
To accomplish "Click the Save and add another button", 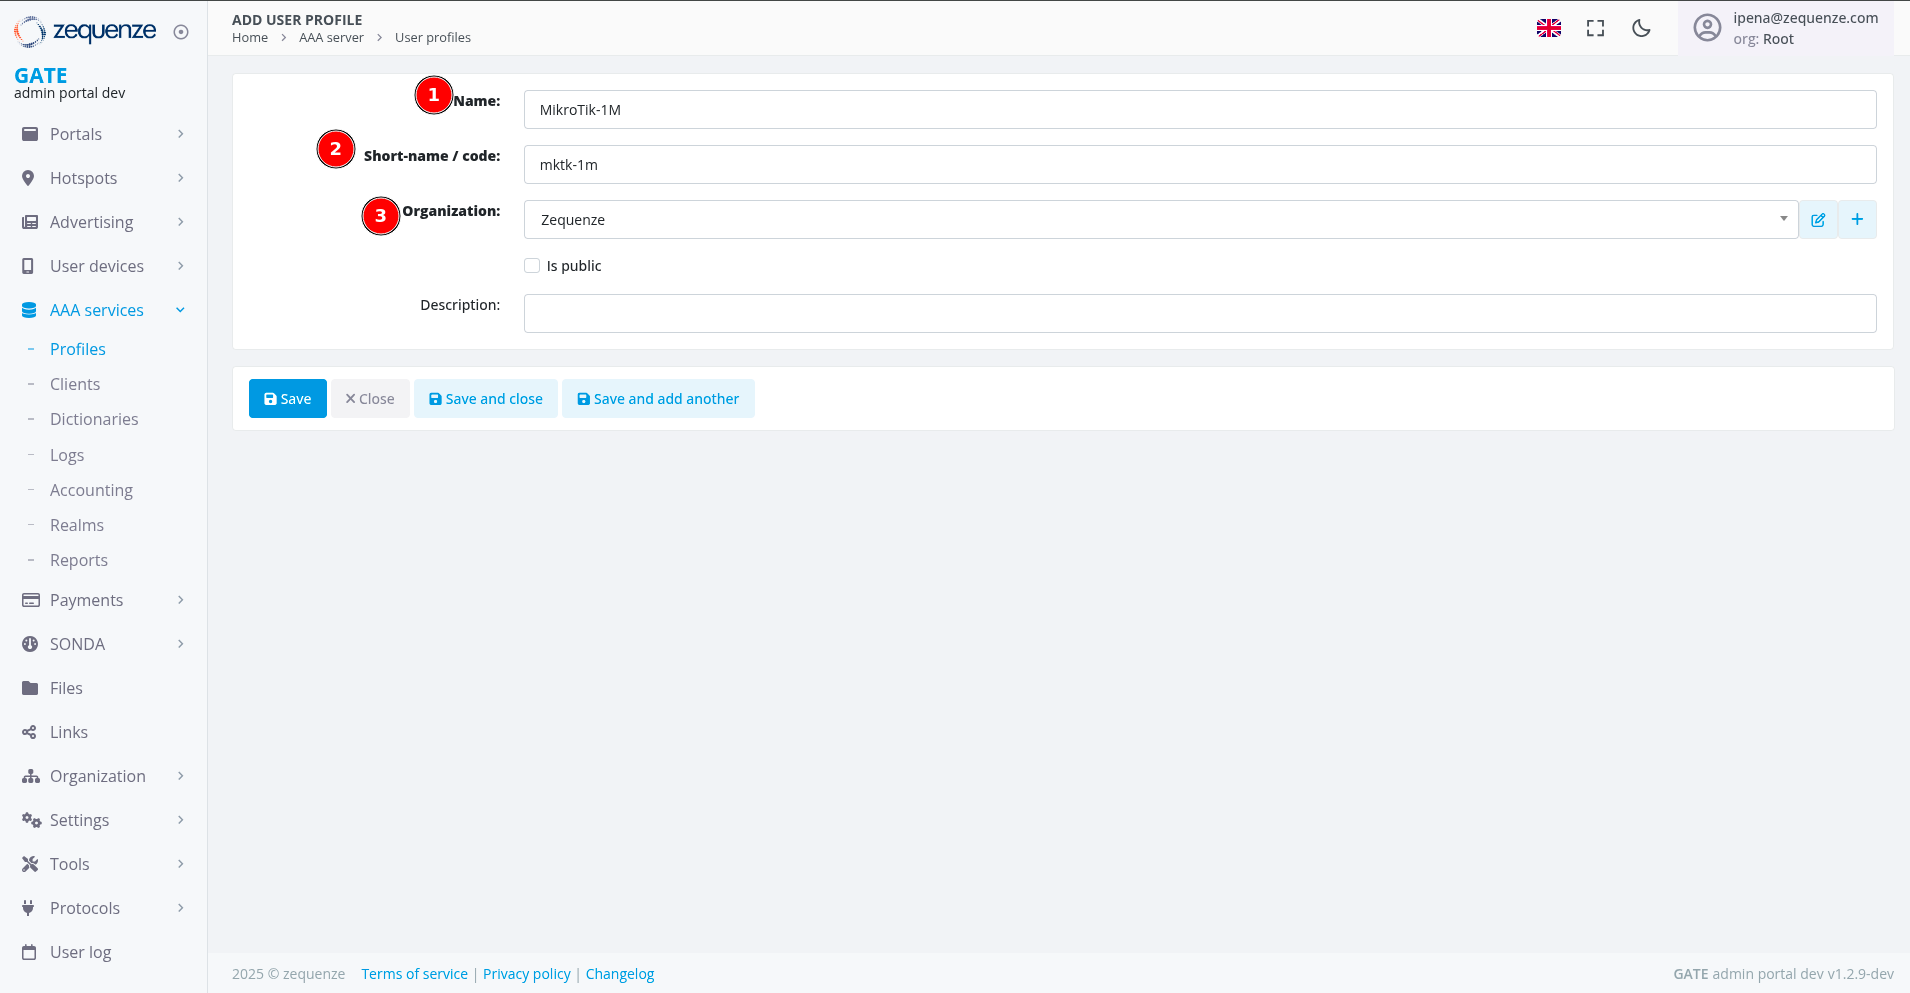I will (x=658, y=399).
